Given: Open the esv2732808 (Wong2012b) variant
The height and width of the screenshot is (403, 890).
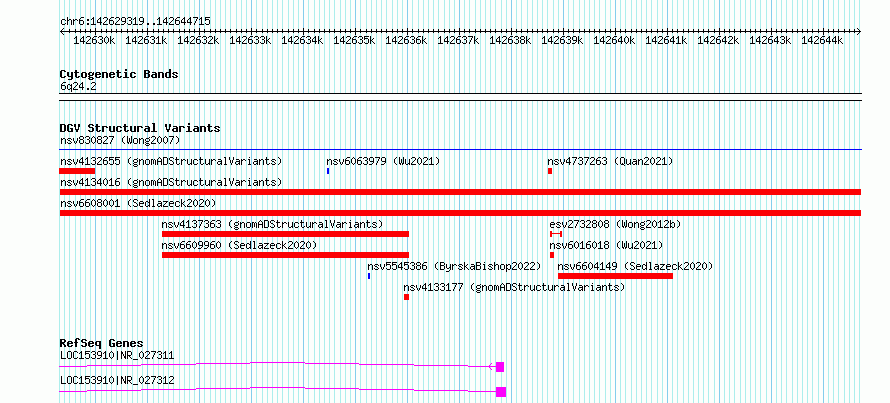Looking at the screenshot, I should tap(615, 224).
